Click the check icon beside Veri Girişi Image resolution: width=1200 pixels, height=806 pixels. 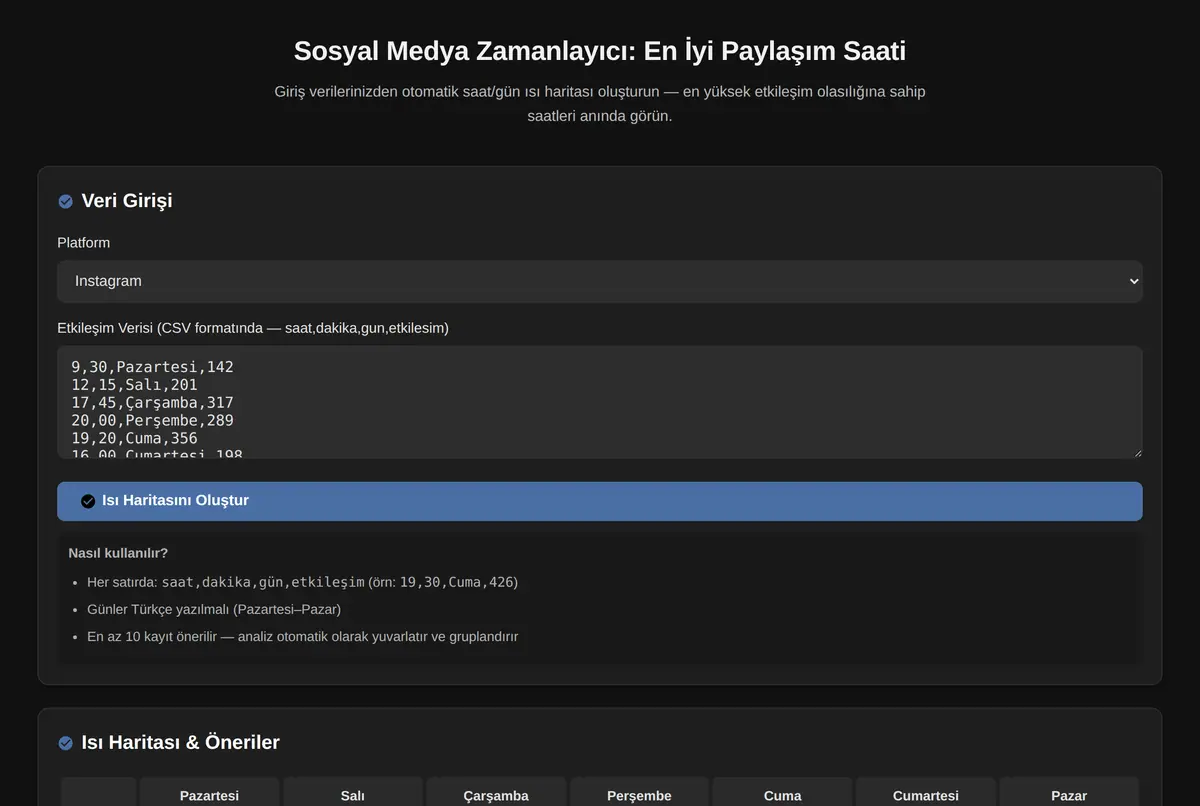coord(66,201)
